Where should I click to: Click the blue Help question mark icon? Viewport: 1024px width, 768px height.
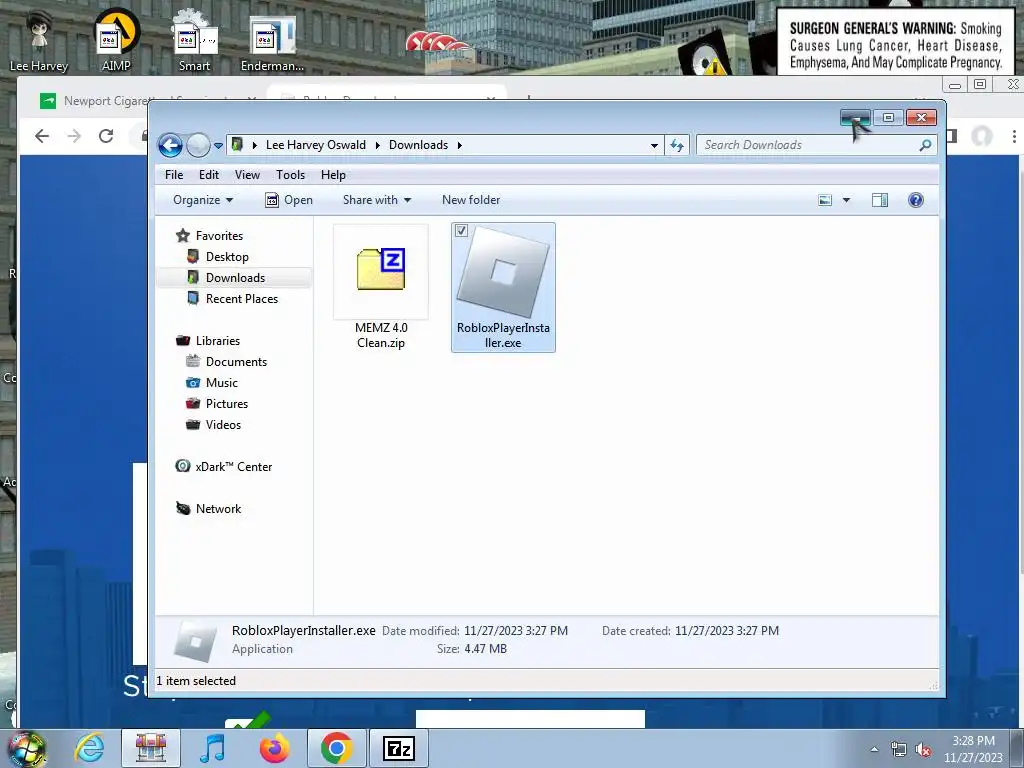click(x=916, y=200)
